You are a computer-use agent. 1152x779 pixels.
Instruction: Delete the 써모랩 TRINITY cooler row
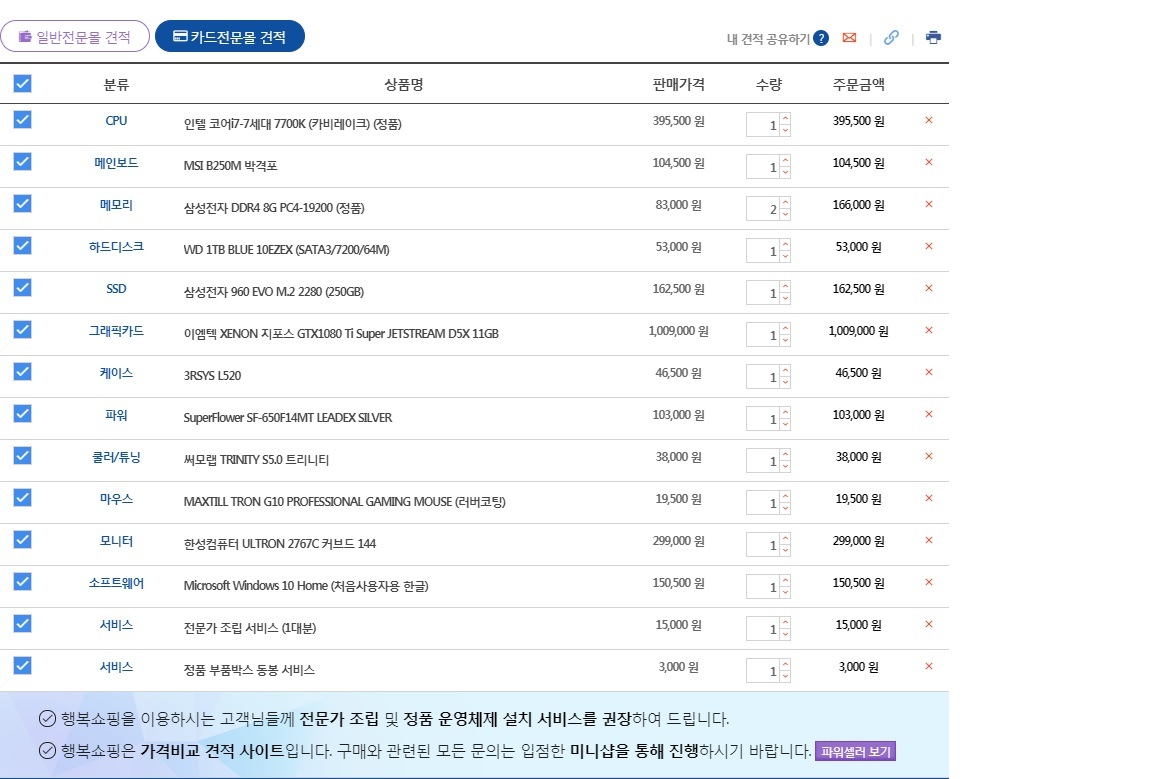[x=929, y=456]
